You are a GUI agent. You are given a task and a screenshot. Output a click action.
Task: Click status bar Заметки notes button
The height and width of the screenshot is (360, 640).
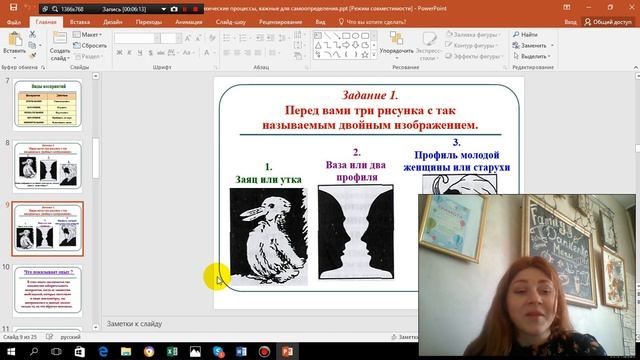(x=404, y=337)
